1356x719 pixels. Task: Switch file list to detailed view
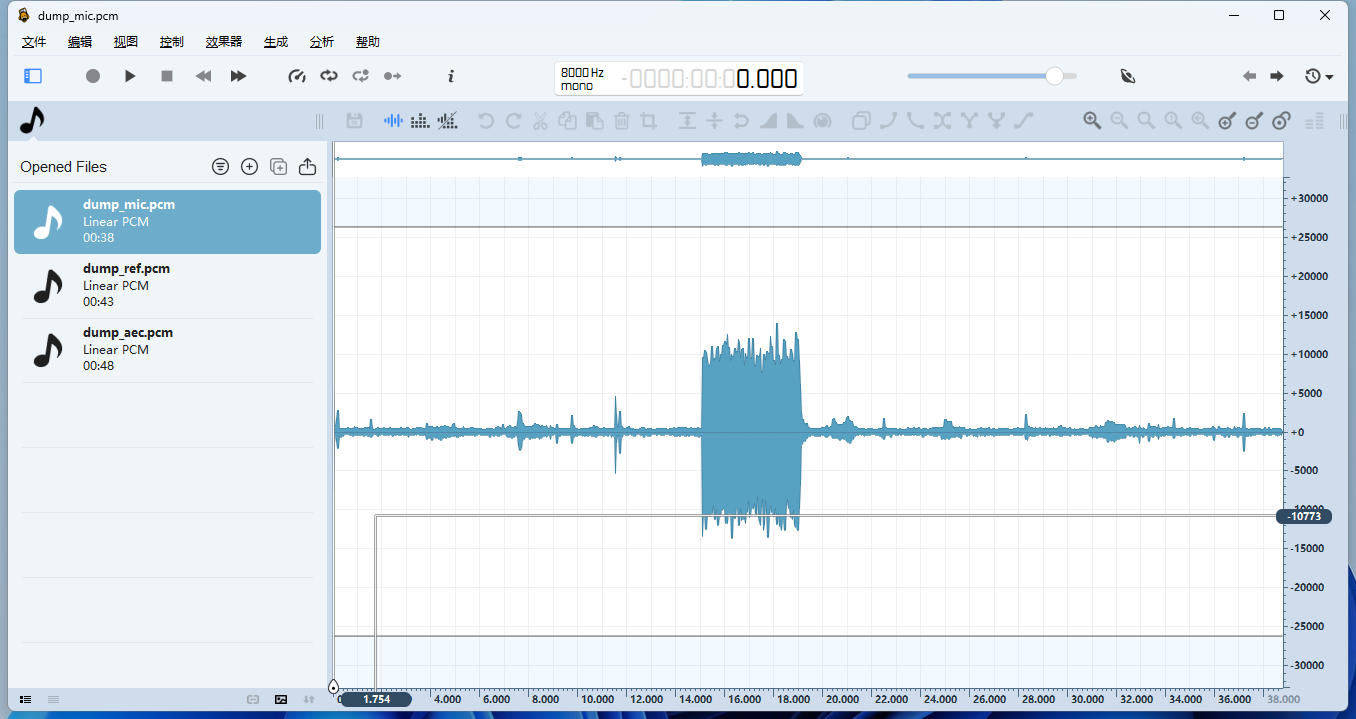(x=26, y=699)
